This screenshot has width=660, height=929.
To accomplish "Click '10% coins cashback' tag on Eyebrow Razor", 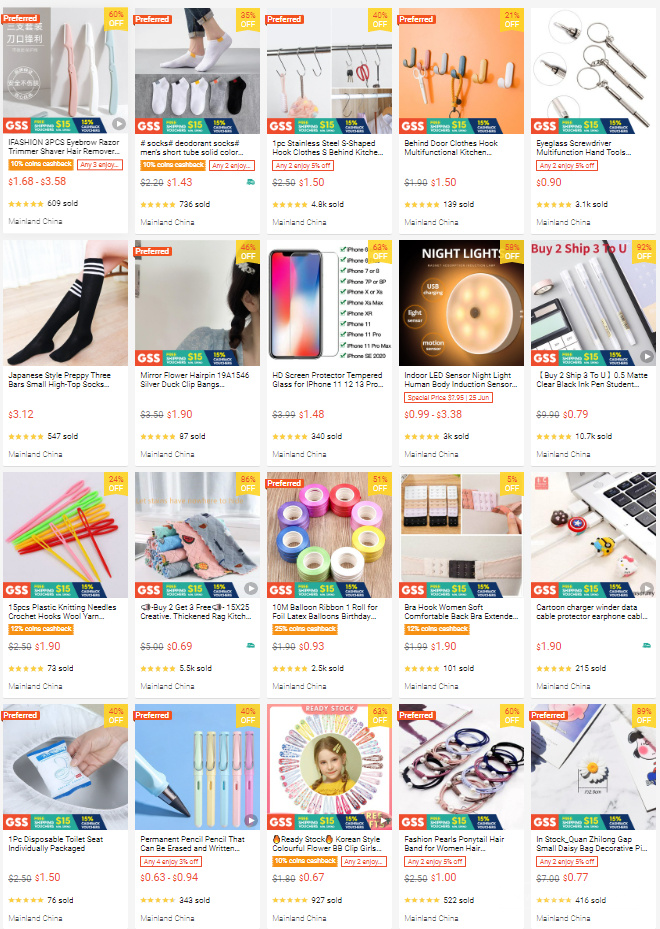I will click(x=41, y=164).
